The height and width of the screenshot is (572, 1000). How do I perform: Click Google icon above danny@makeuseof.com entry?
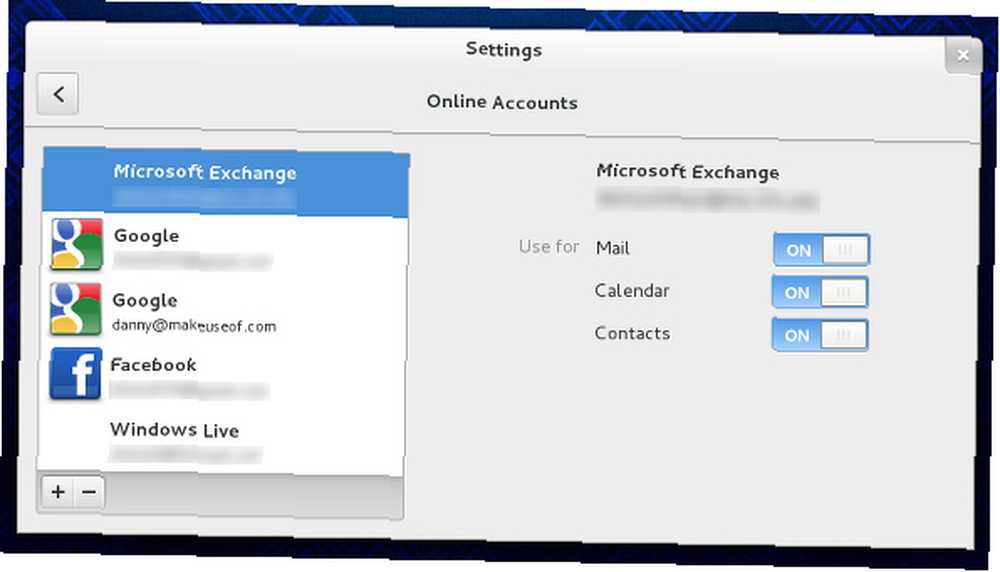click(76, 309)
